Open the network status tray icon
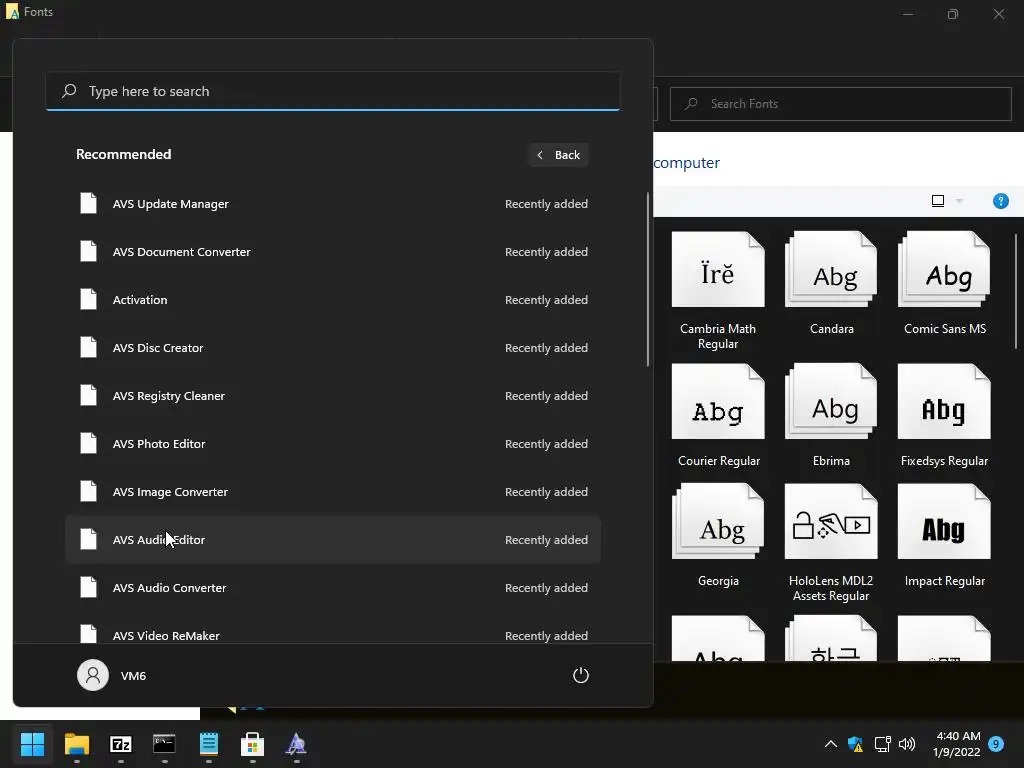 click(x=882, y=744)
